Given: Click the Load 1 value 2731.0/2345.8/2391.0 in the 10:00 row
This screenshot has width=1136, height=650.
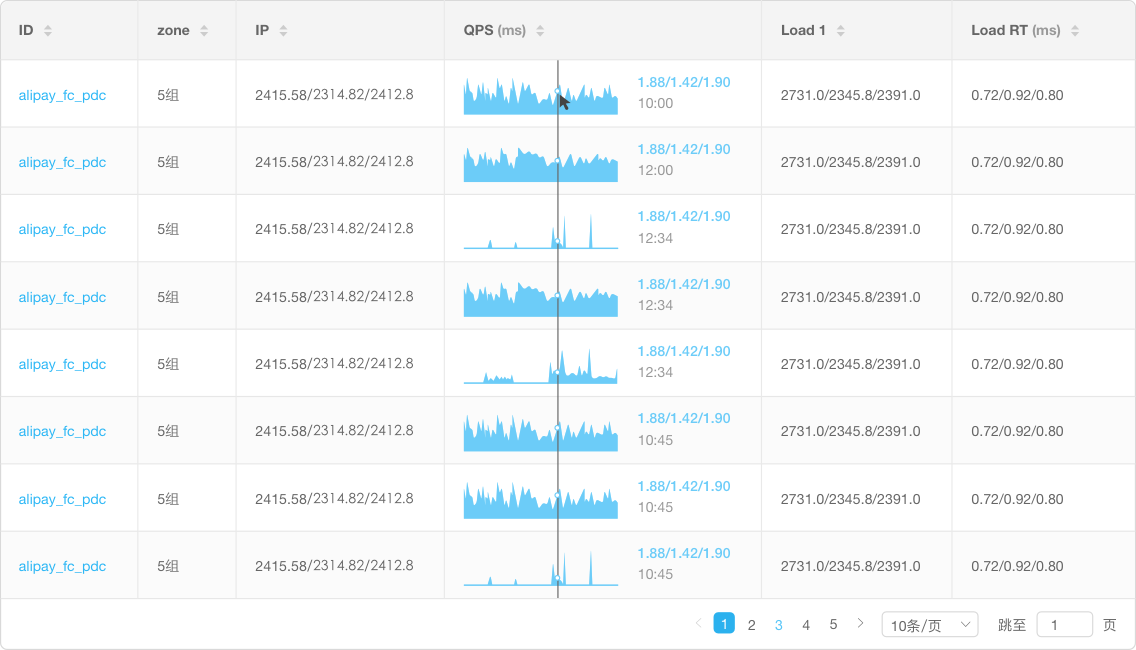Looking at the screenshot, I should click(x=851, y=95).
